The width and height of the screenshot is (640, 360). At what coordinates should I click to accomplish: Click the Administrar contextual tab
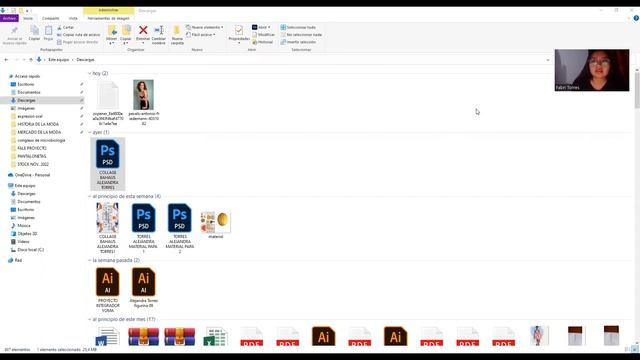click(x=109, y=10)
